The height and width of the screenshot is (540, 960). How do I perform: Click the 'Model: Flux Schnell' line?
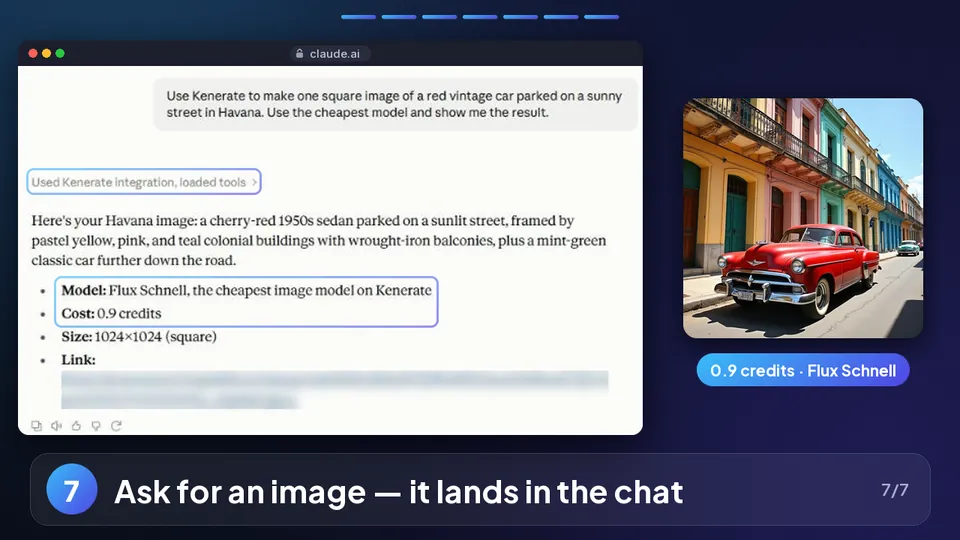click(246, 290)
